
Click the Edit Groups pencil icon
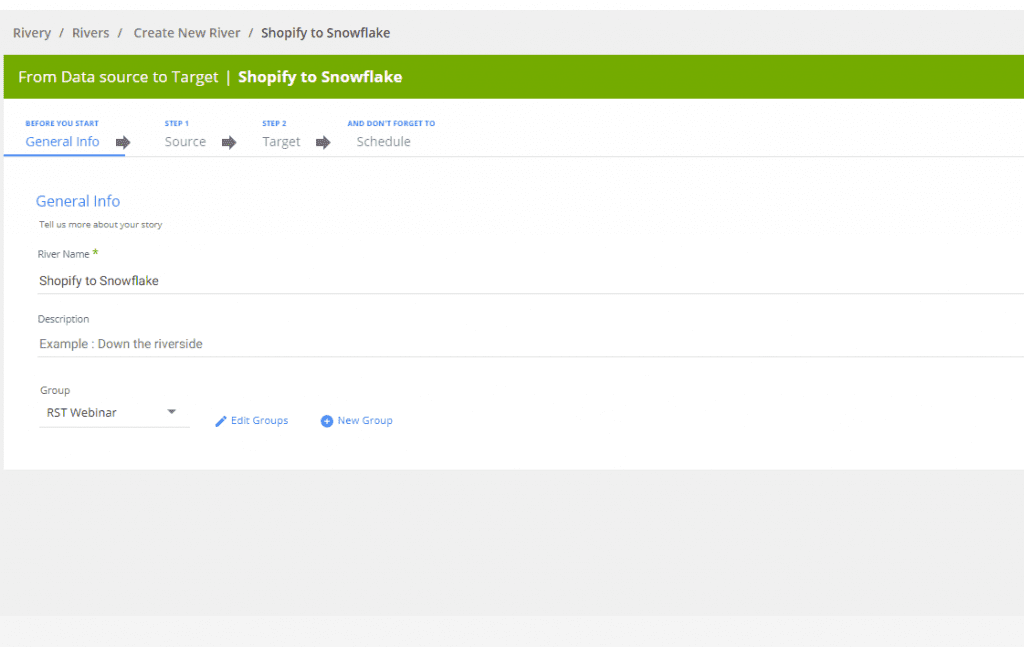click(x=221, y=420)
